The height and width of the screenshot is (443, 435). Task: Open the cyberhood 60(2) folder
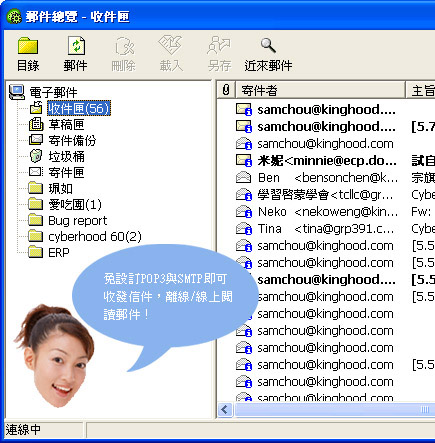95,237
